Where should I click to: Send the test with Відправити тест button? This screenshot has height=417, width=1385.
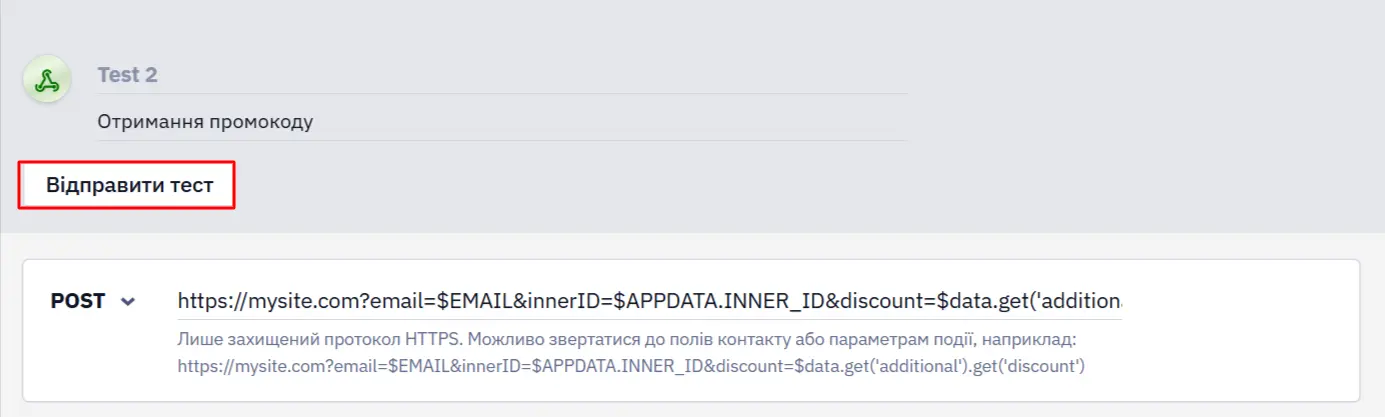[x=129, y=186]
